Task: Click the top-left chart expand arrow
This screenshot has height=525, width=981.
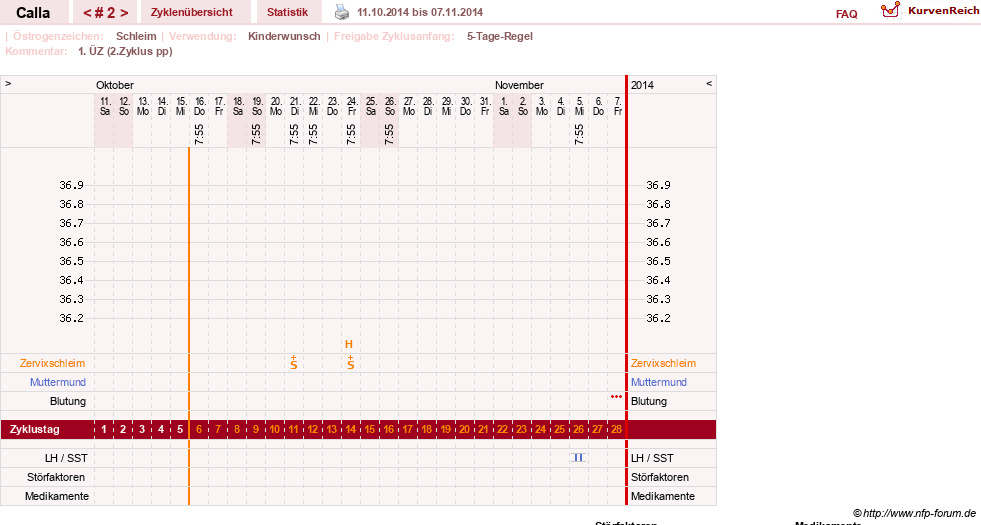Action: click(8, 83)
